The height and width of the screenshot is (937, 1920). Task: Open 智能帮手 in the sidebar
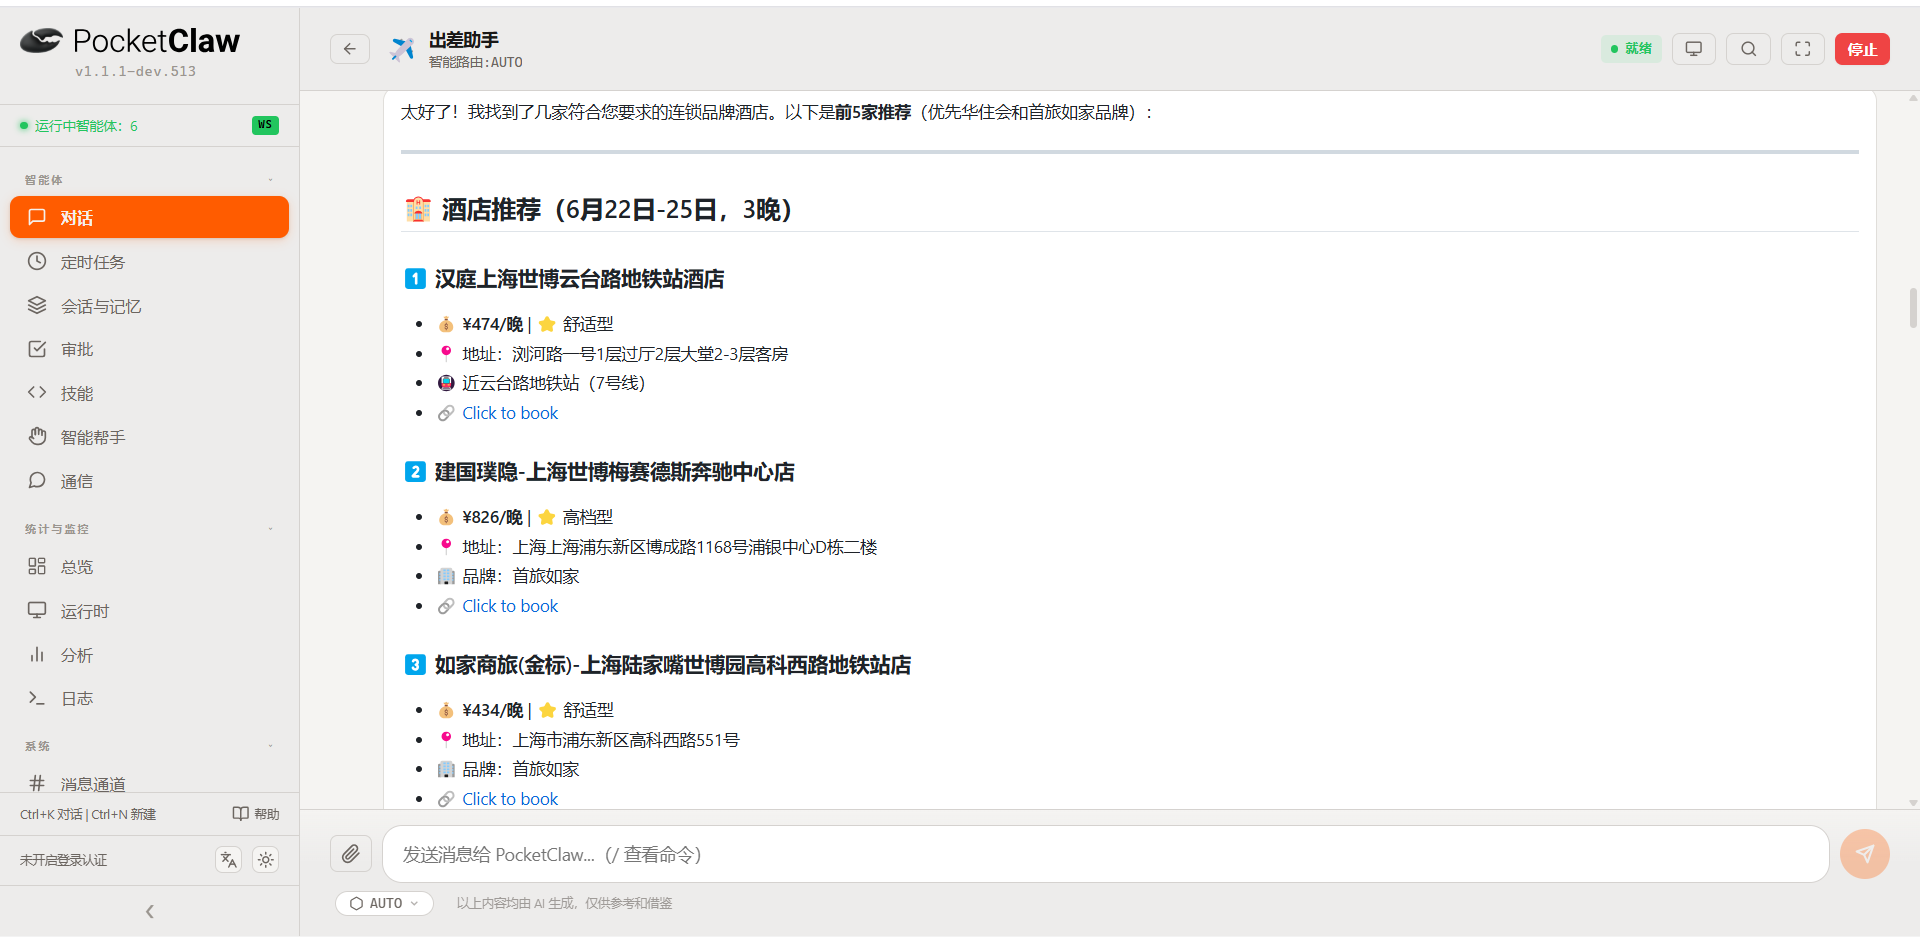(149, 437)
